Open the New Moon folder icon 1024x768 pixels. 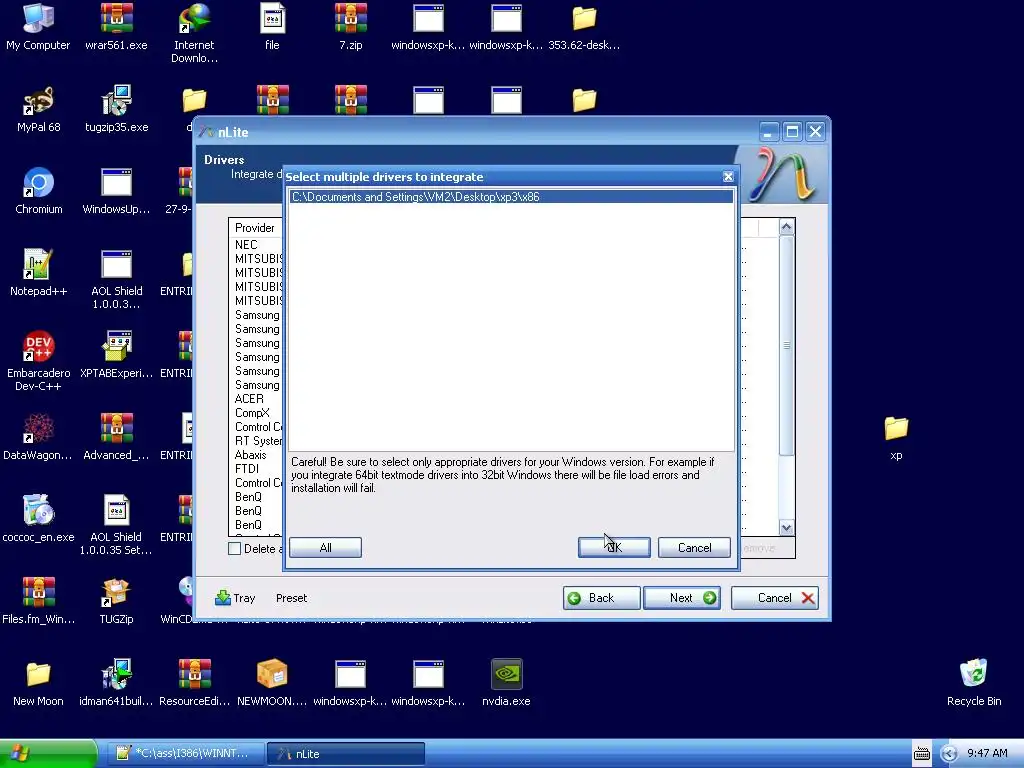point(39,683)
